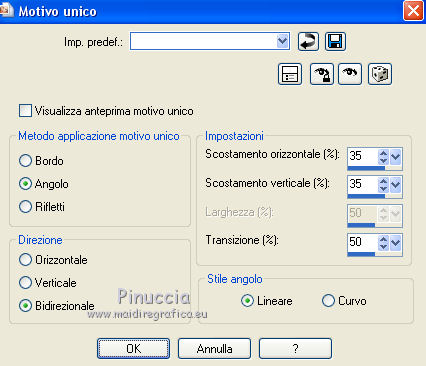Enable Visualizza anteprima motivo unico checkbox

pos(25,111)
